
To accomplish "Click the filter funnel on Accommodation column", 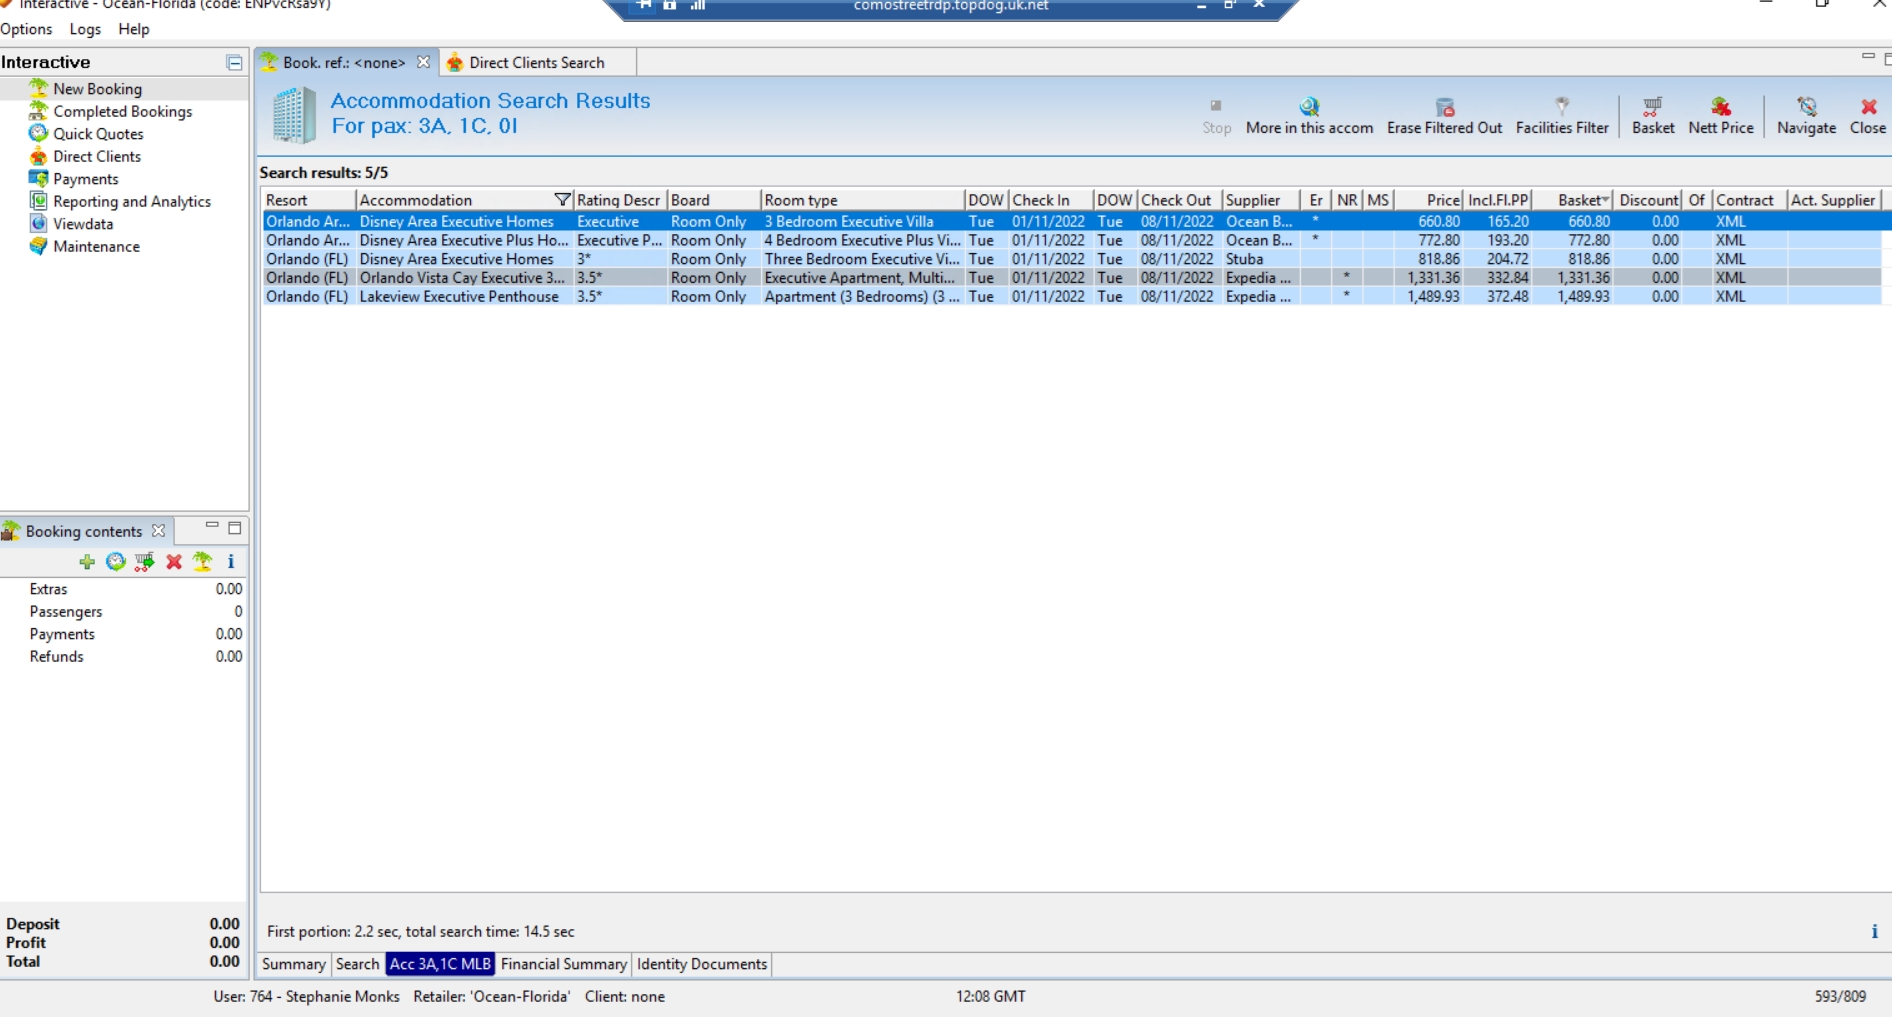I will tap(562, 200).
